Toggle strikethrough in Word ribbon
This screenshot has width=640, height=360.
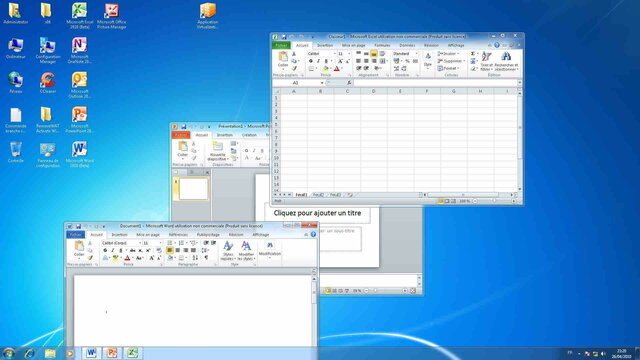point(132,250)
